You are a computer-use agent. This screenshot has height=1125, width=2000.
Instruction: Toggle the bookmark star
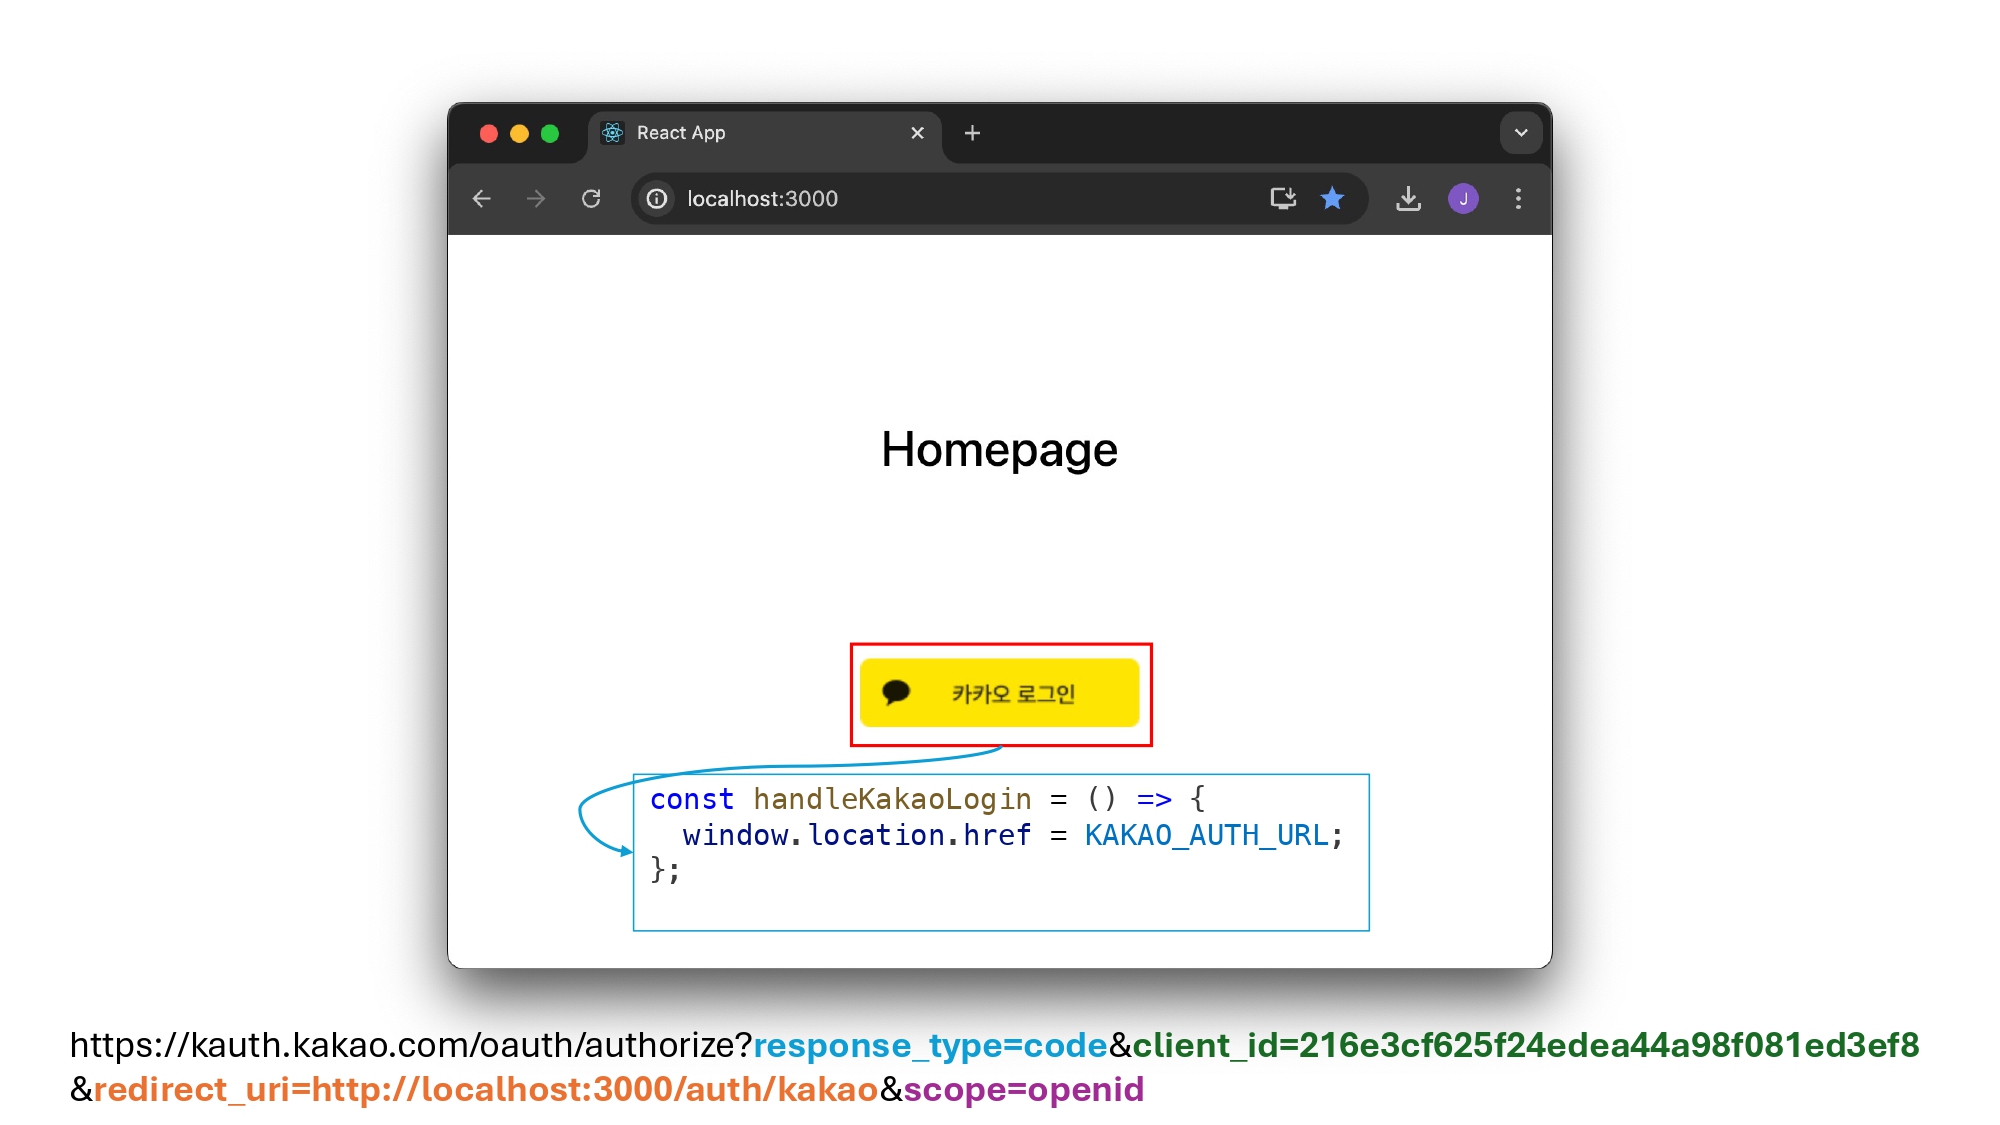(x=1332, y=199)
